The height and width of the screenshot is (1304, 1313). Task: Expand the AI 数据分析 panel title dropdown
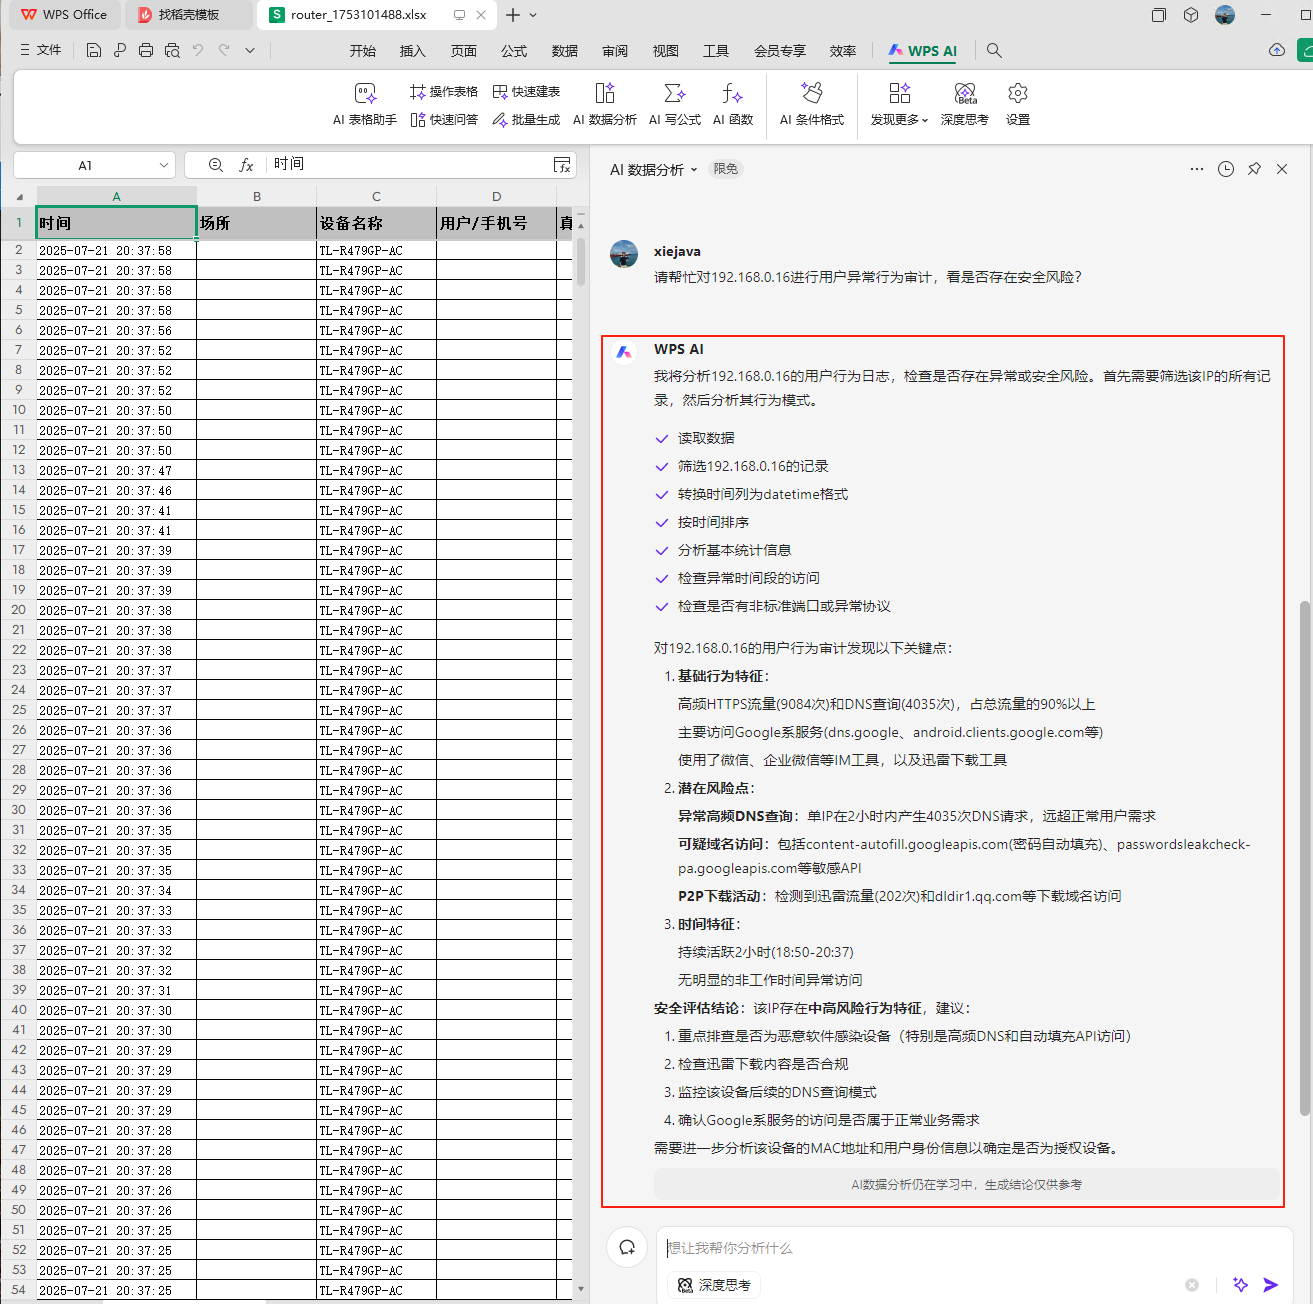[x=694, y=169]
